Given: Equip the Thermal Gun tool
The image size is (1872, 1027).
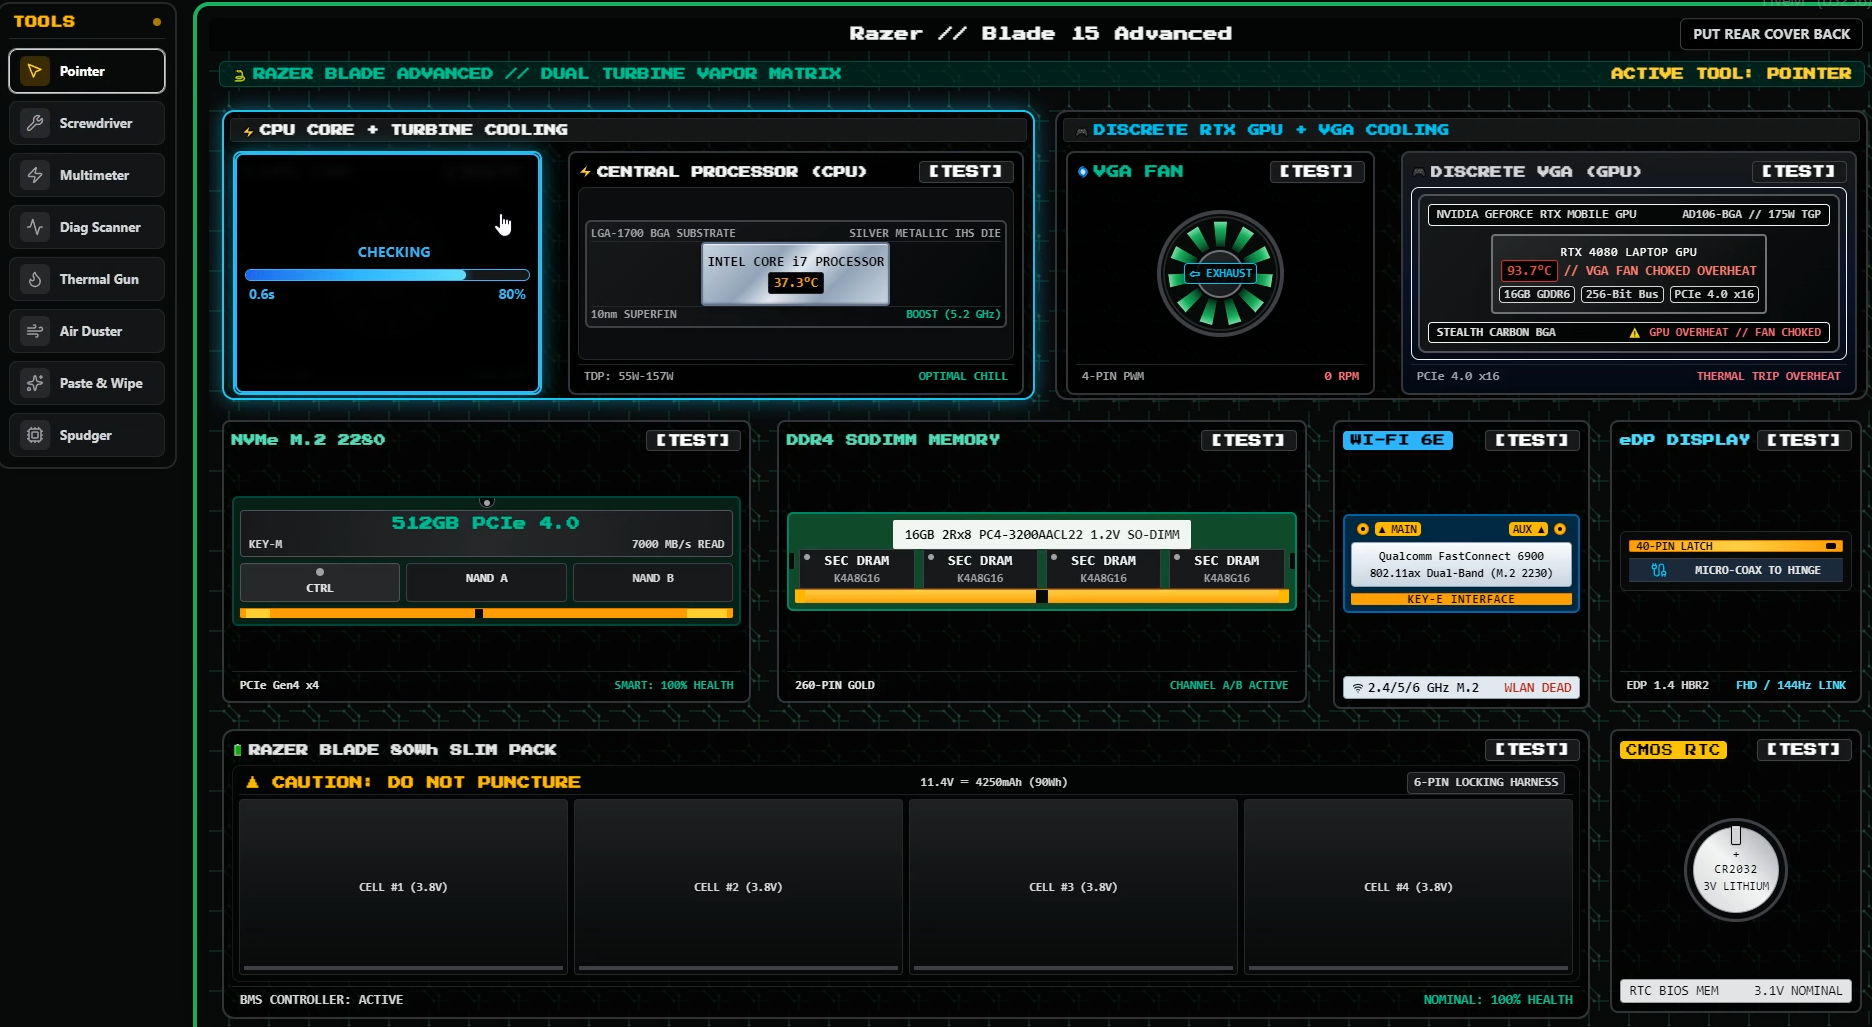Looking at the screenshot, I should [x=87, y=279].
